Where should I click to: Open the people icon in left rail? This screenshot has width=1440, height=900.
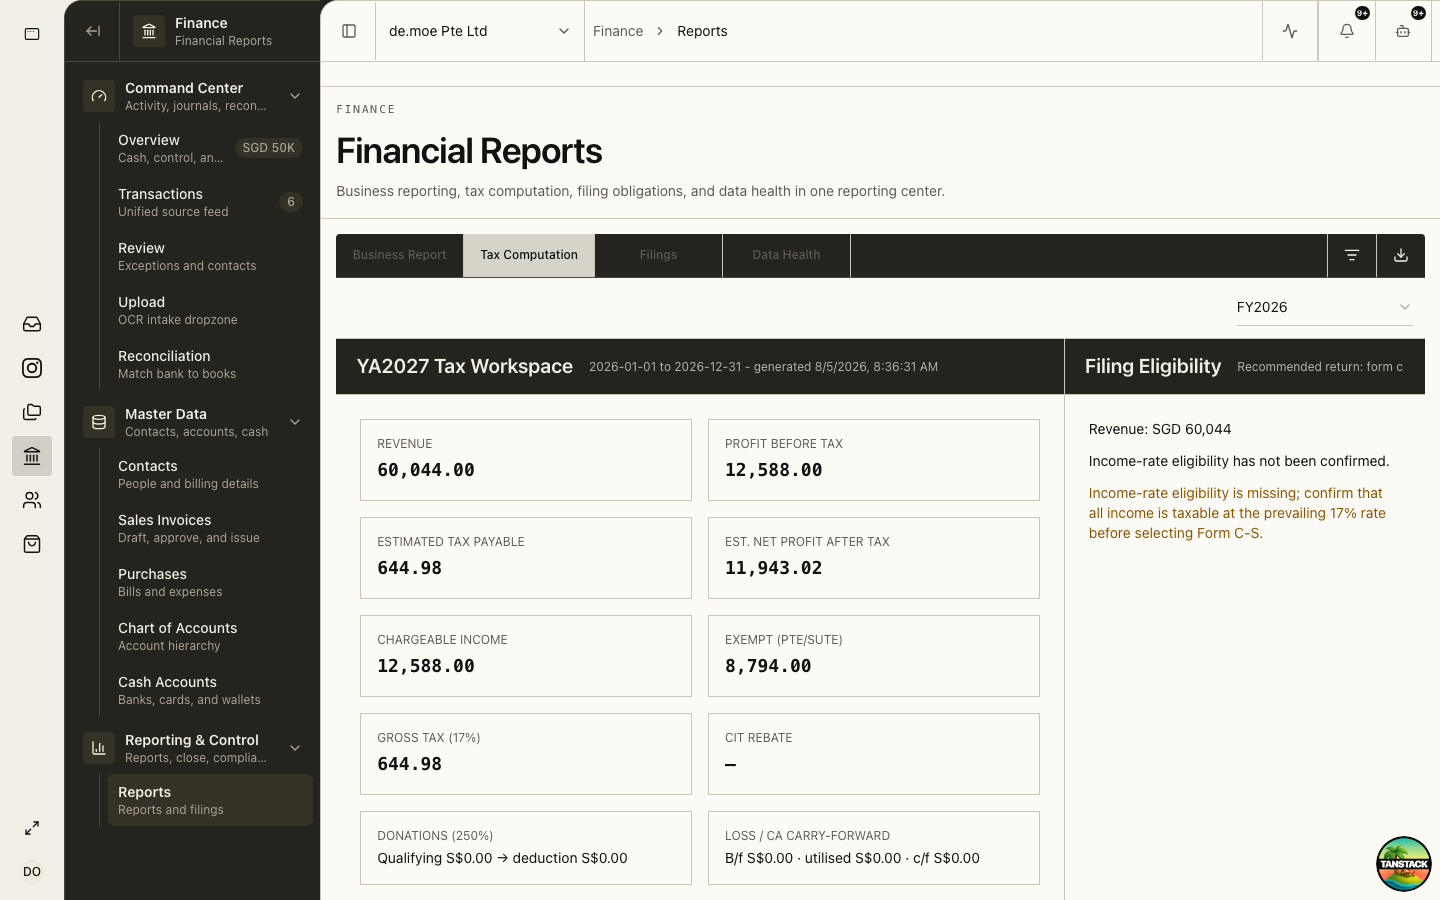(x=32, y=500)
